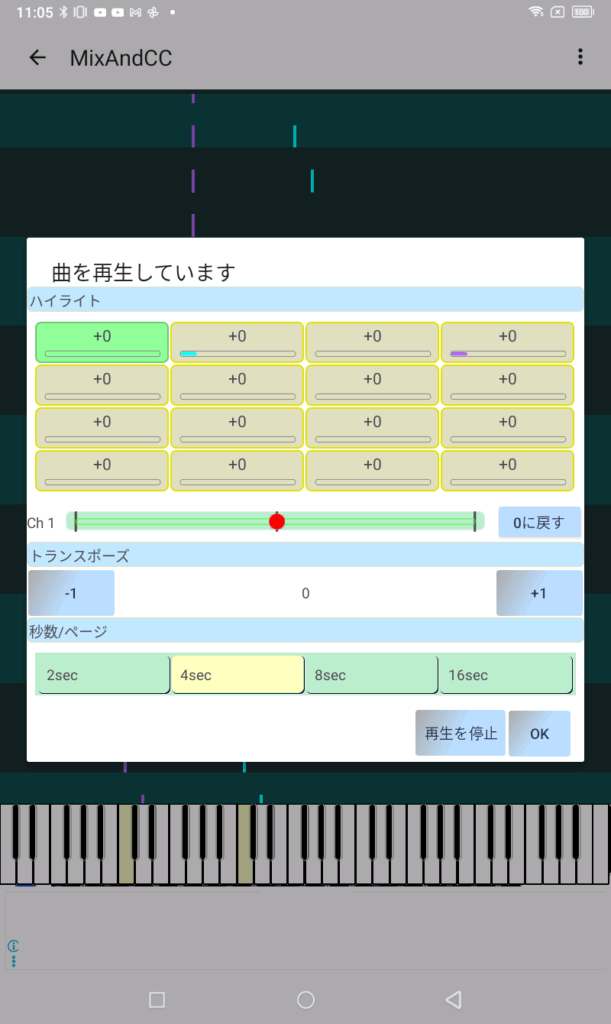Click the red knob on Ch 1 slider

277,521
